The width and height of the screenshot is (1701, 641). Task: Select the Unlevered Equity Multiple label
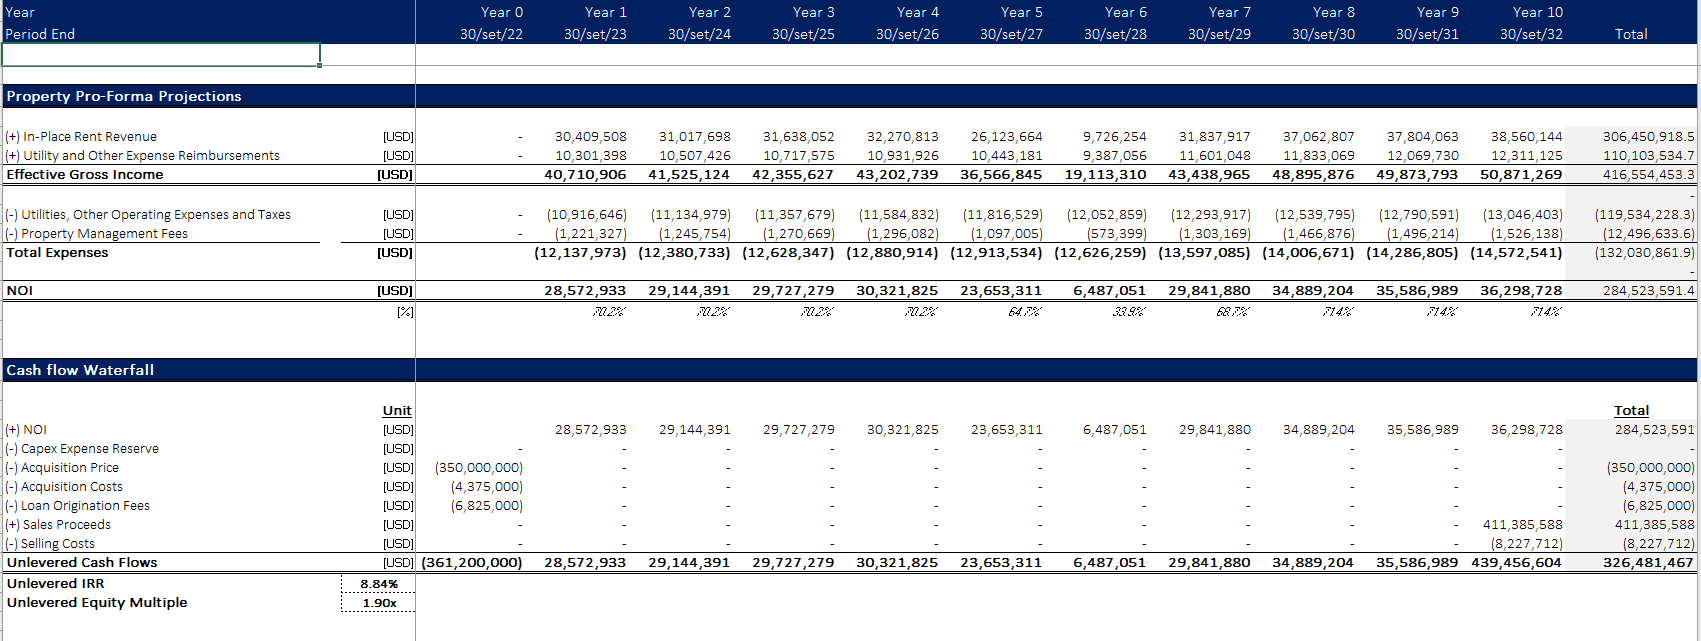point(97,603)
